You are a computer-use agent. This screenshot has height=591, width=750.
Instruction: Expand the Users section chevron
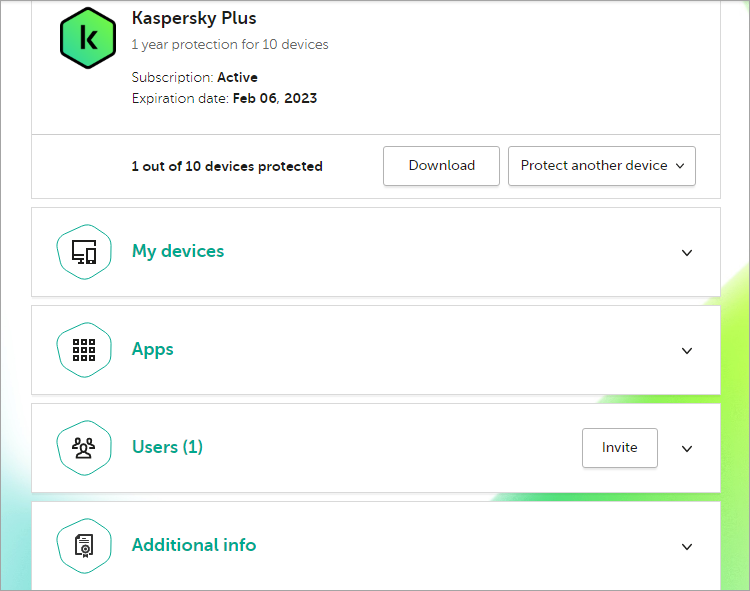687,449
